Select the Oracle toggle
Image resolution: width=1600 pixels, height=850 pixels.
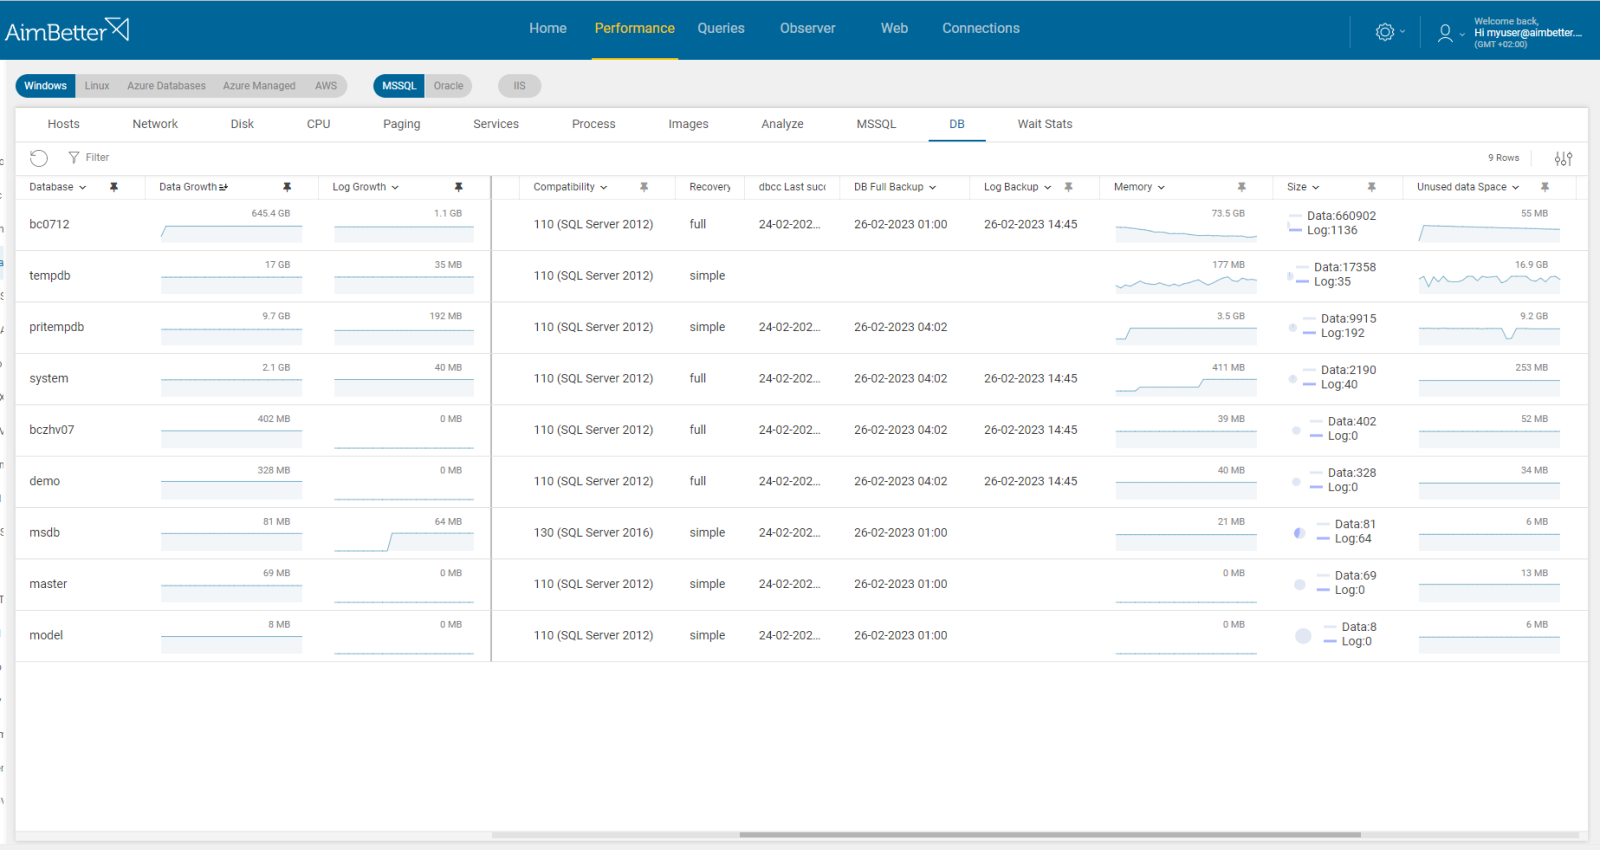[448, 86]
